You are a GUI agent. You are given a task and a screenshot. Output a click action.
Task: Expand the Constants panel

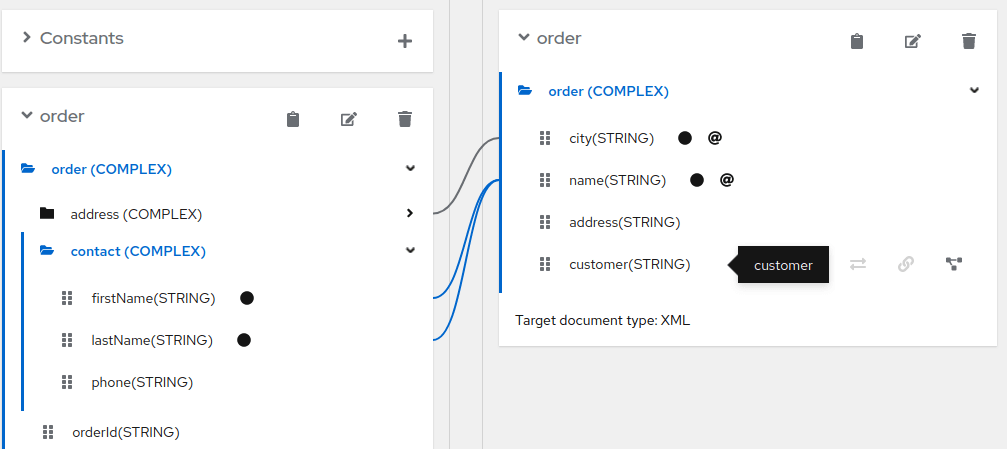pos(26,38)
